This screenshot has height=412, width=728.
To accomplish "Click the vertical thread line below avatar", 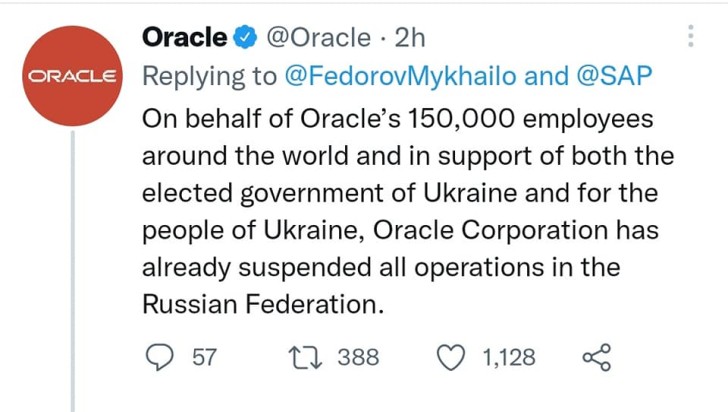I will tap(73, 280).
